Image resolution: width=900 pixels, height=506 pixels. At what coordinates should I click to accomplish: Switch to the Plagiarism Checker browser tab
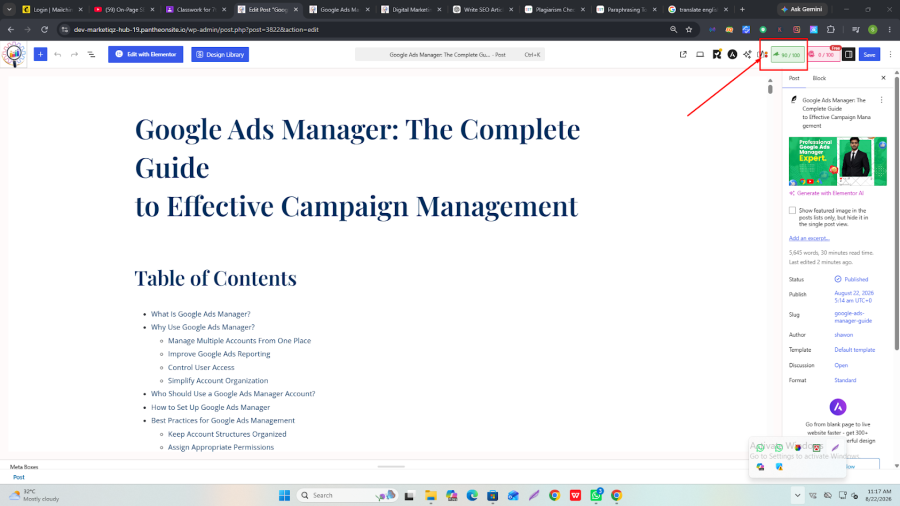click(x=555, y=9)
